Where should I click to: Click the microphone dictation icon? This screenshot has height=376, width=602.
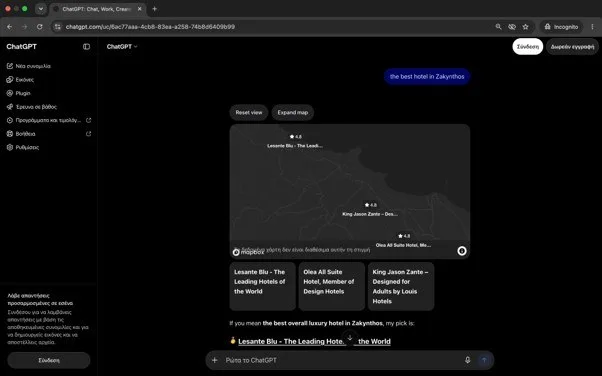[468, 360]
